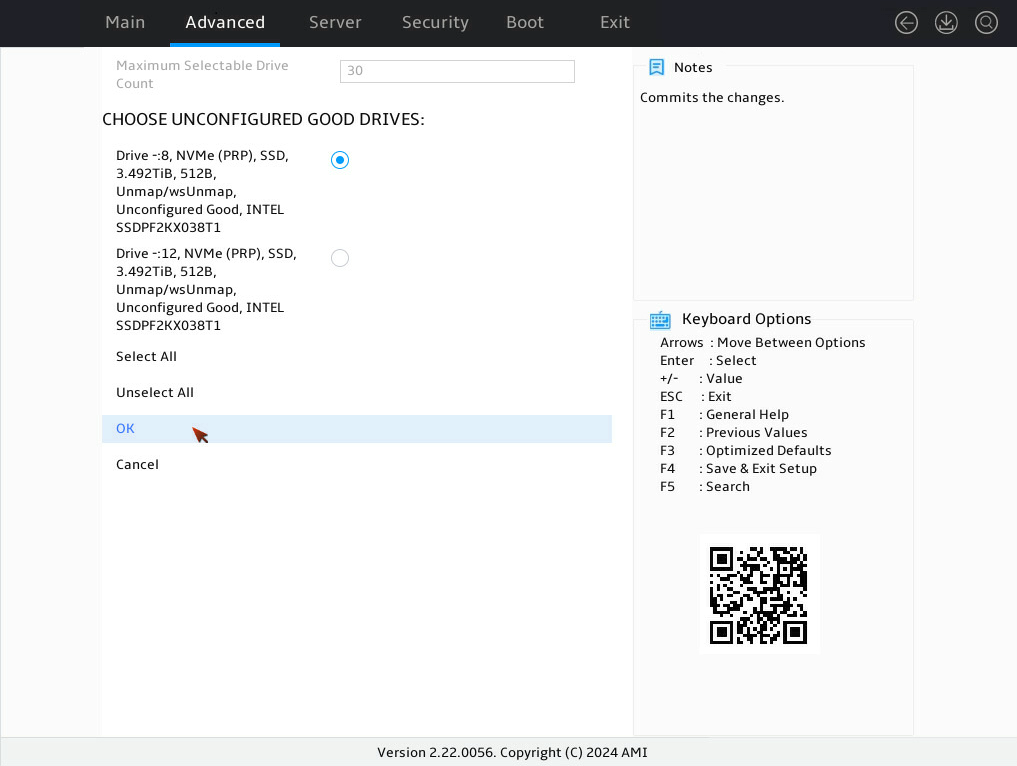
Task: Click 'Maximum Selectable Drive Count' label
Action: click(x=202, y=74)
